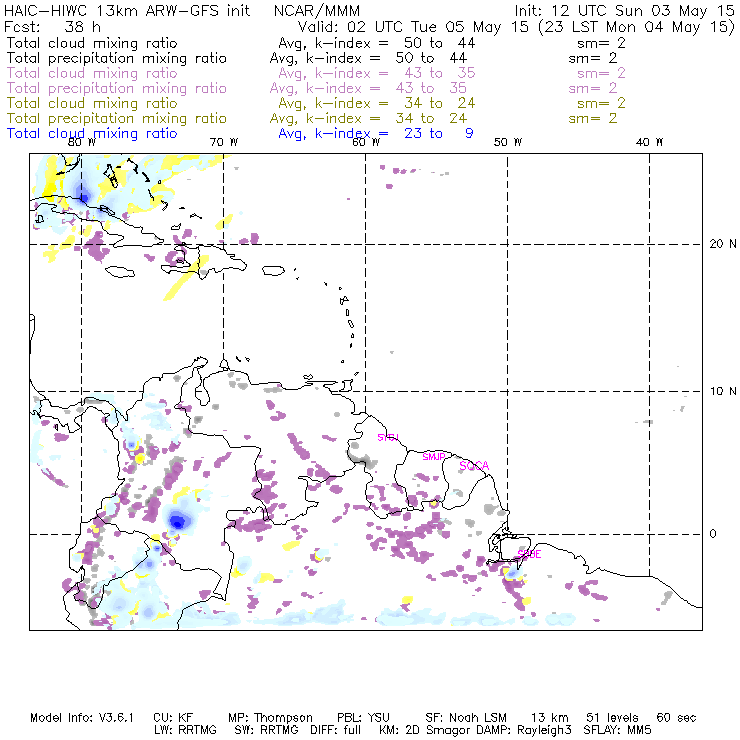This screenshot has height=740, width=740.
Task: Click the 'SF: Noah LSM' model setting
Action: pyautogui.click(x=466, y=718)
